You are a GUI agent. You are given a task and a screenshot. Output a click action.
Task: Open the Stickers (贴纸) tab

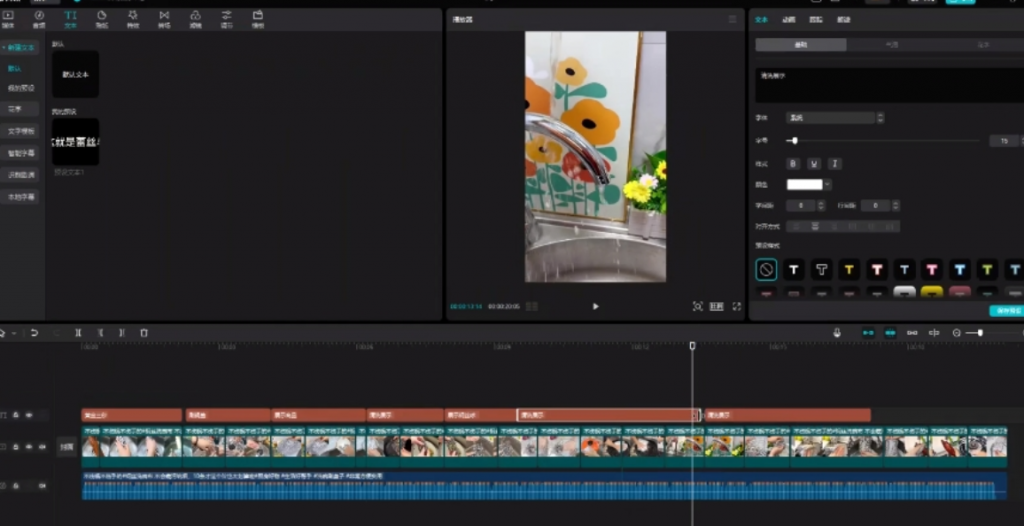coord(102,19)
